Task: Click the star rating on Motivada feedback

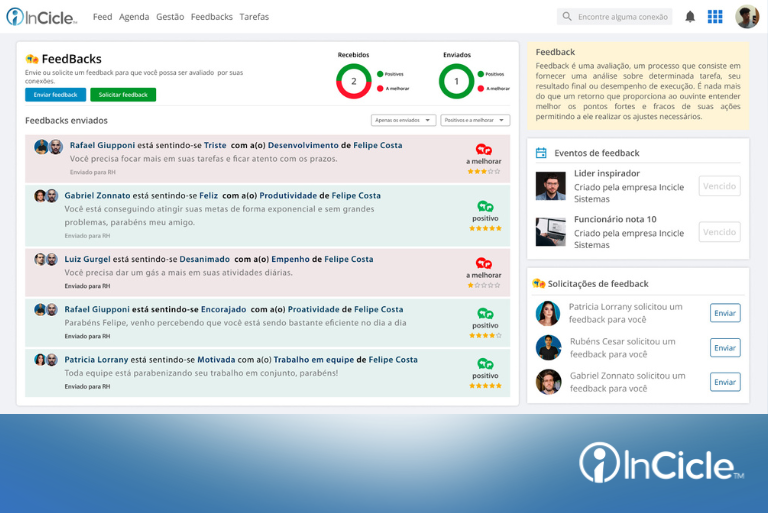Action: [485, 386]
